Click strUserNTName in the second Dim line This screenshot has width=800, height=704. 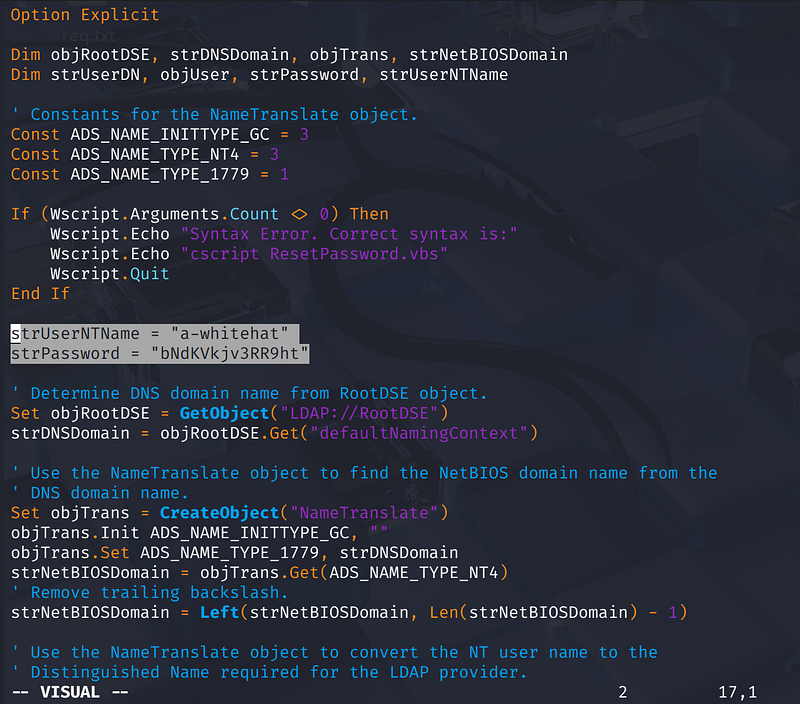pos(443,74)
